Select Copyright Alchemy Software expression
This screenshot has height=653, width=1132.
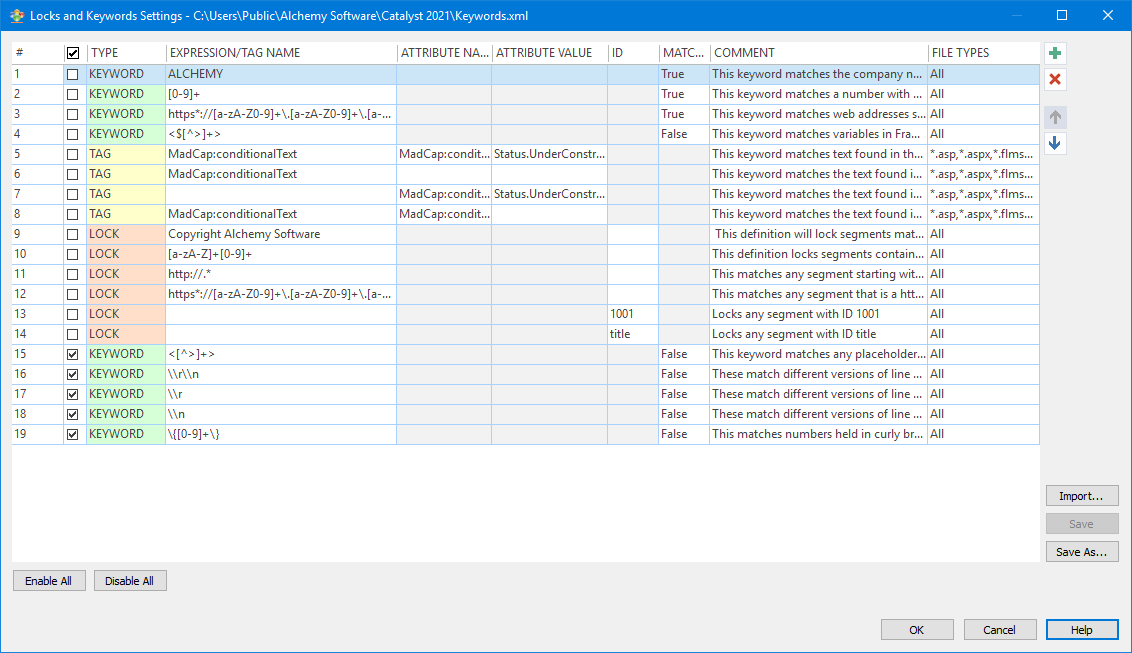point(281,234)
